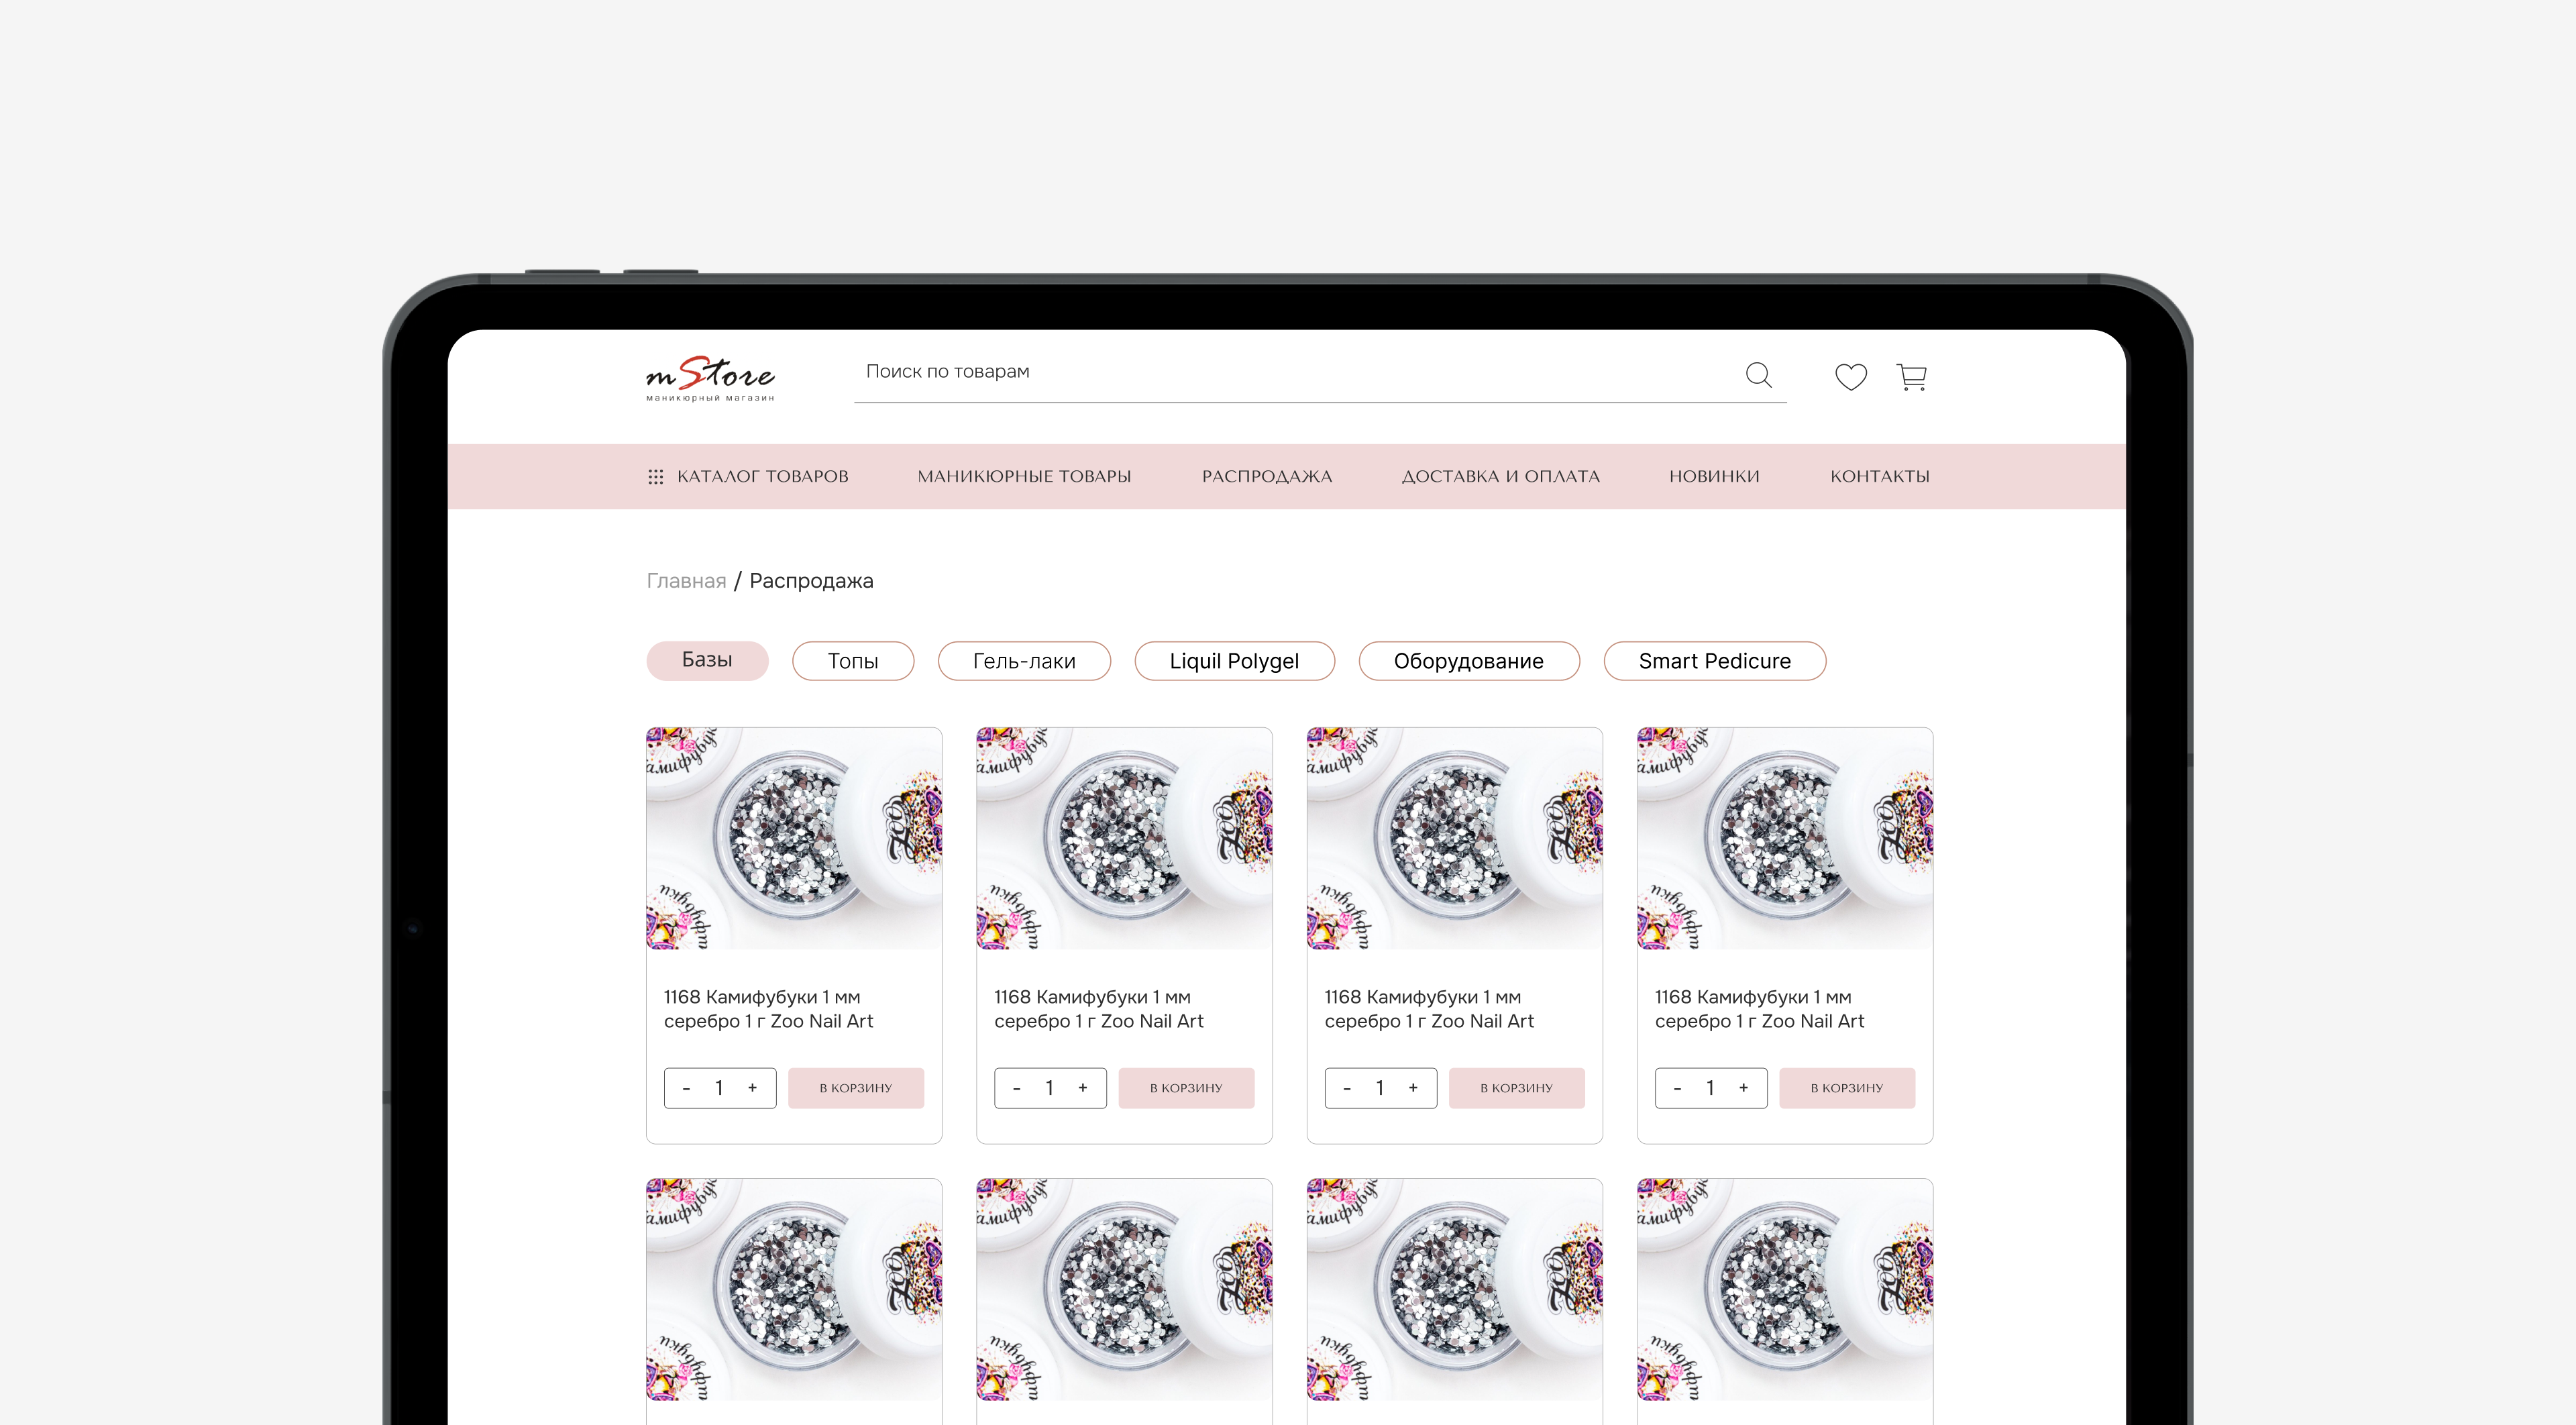Increase quantity on the second product card
2576x1425 pixels.
(x=1083, y=1088)
